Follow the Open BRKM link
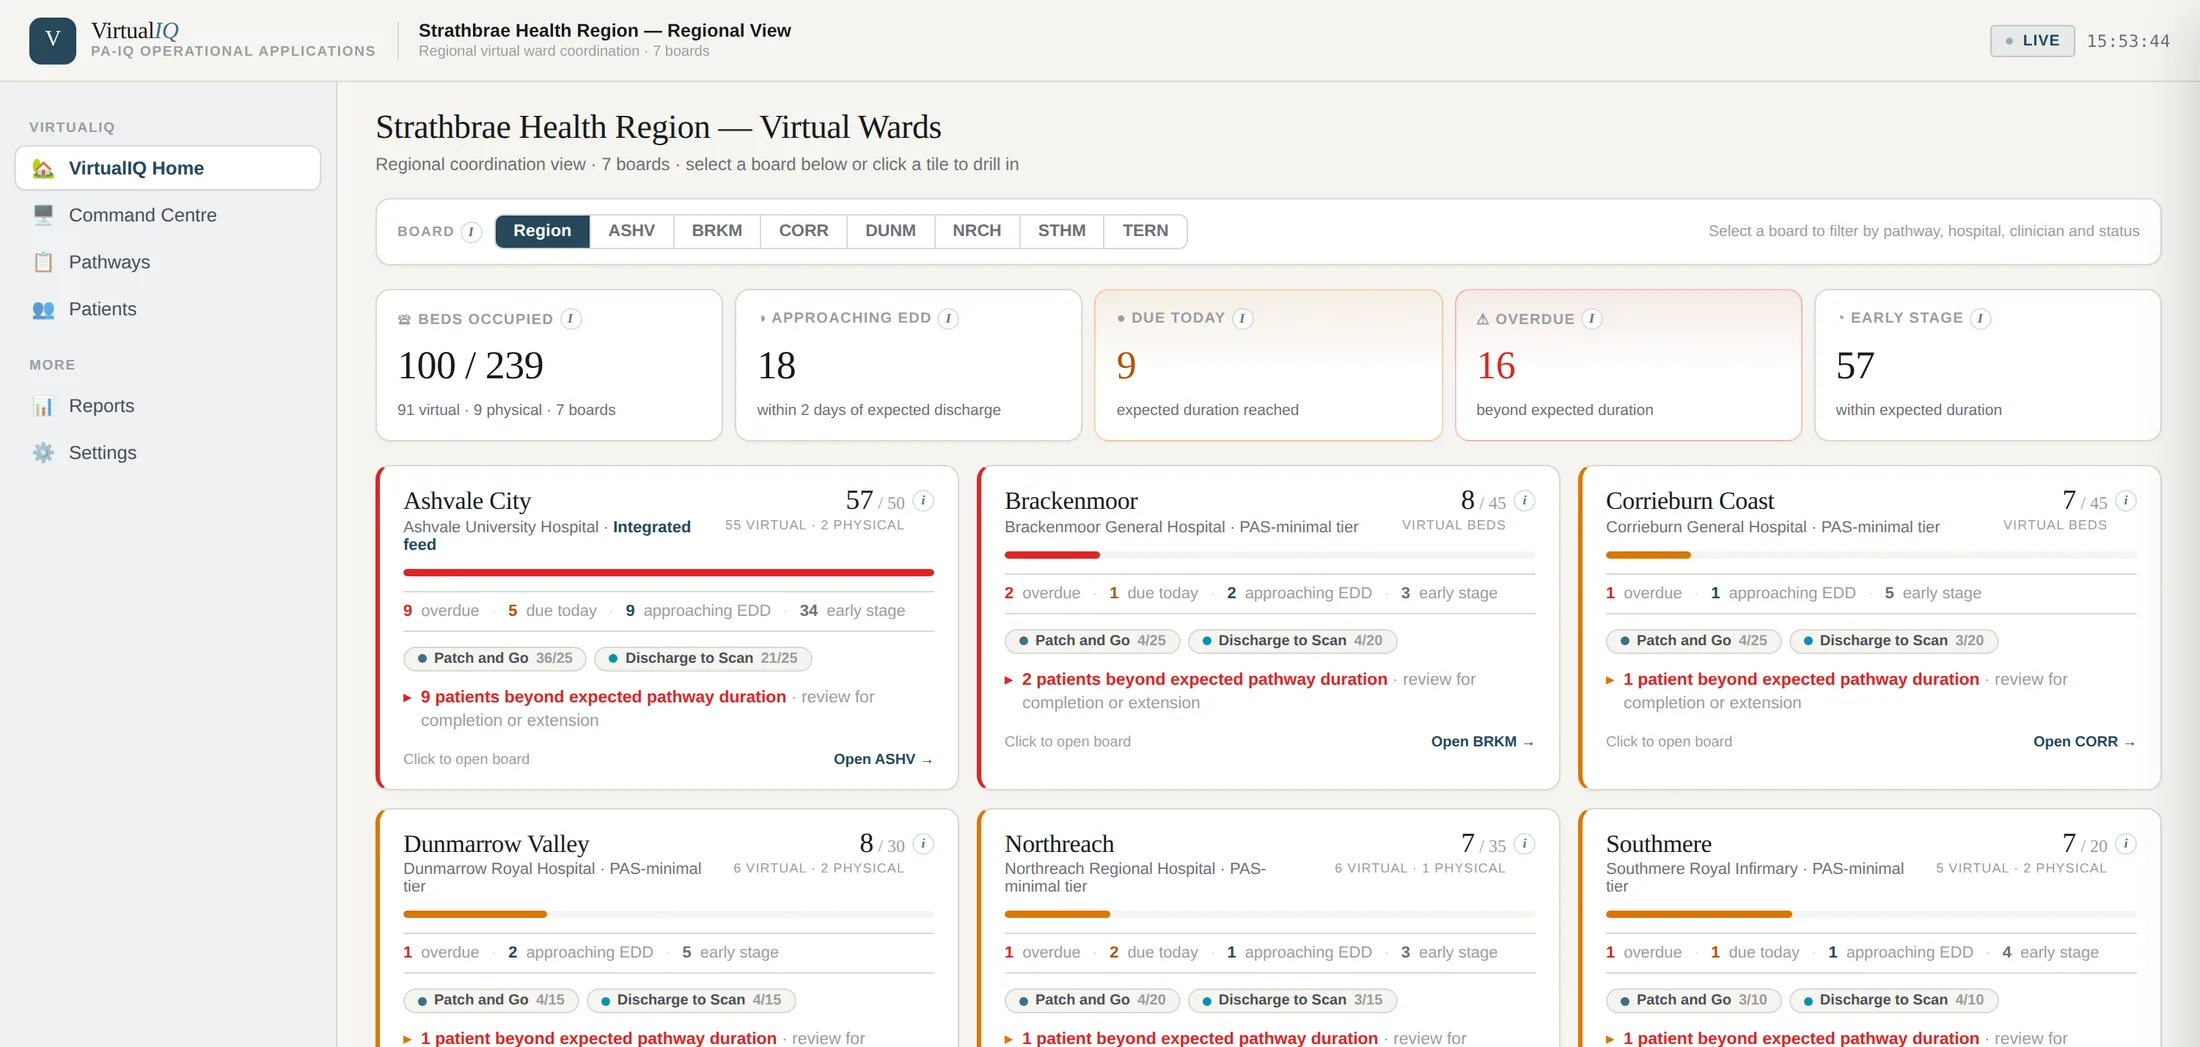Screen dimensions: 2200x1047 (1483, 741)
